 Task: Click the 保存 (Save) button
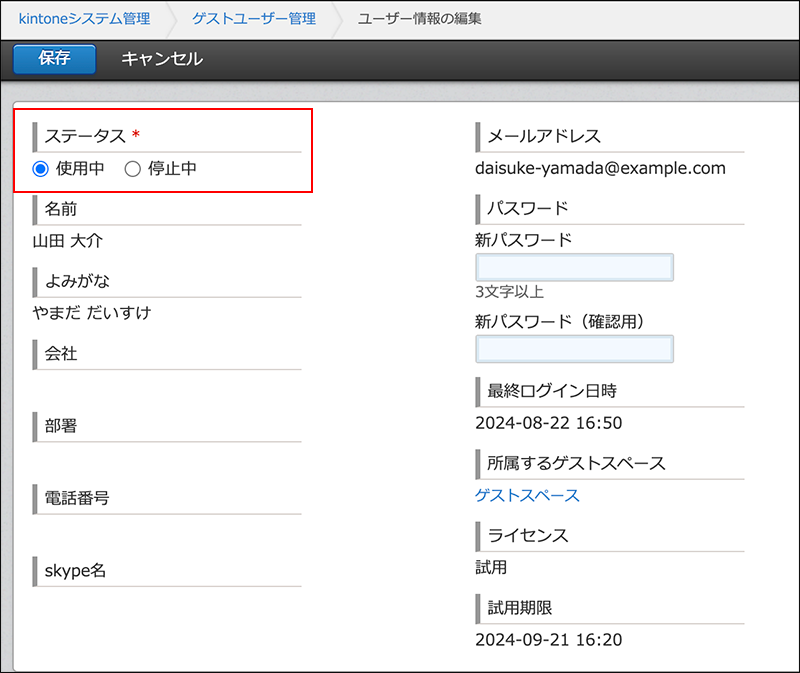53,59
